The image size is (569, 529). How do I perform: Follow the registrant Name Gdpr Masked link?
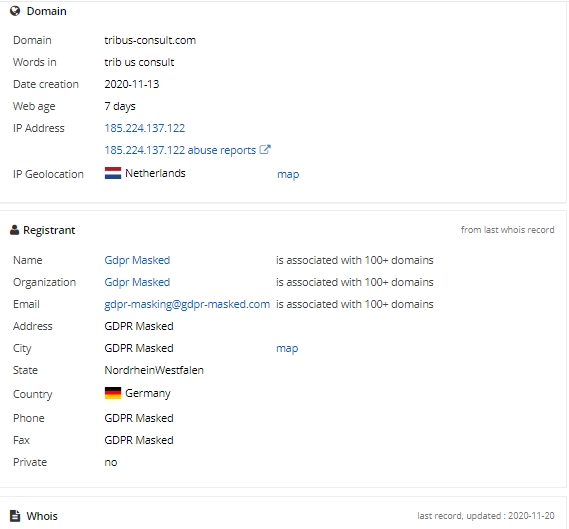[x=137, y=260]
